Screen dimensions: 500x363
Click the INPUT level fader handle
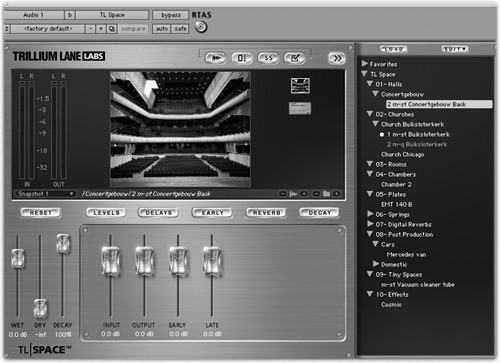[111, 261]
